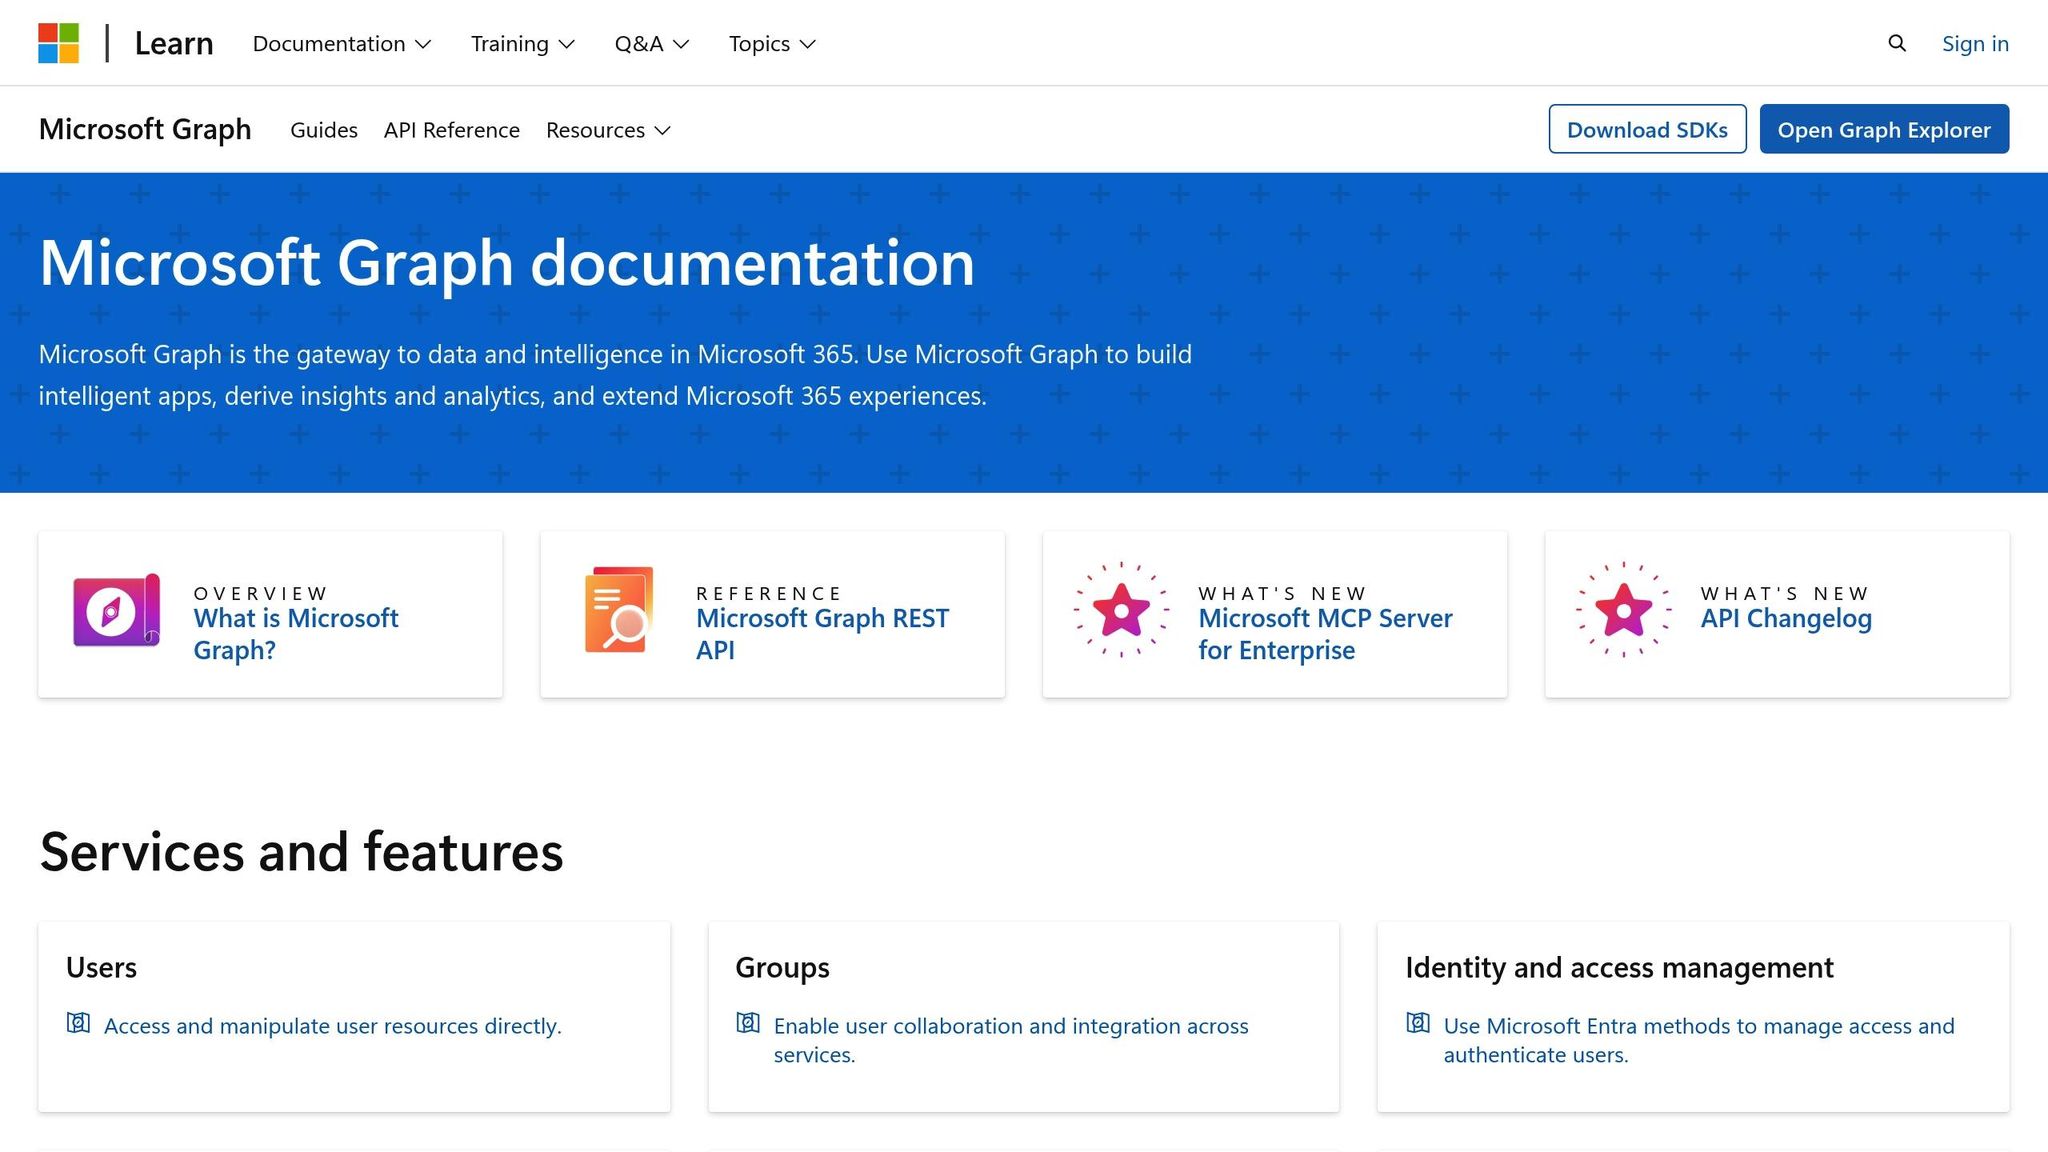
Task: Select the Guides tab
Action: (323, 130)
